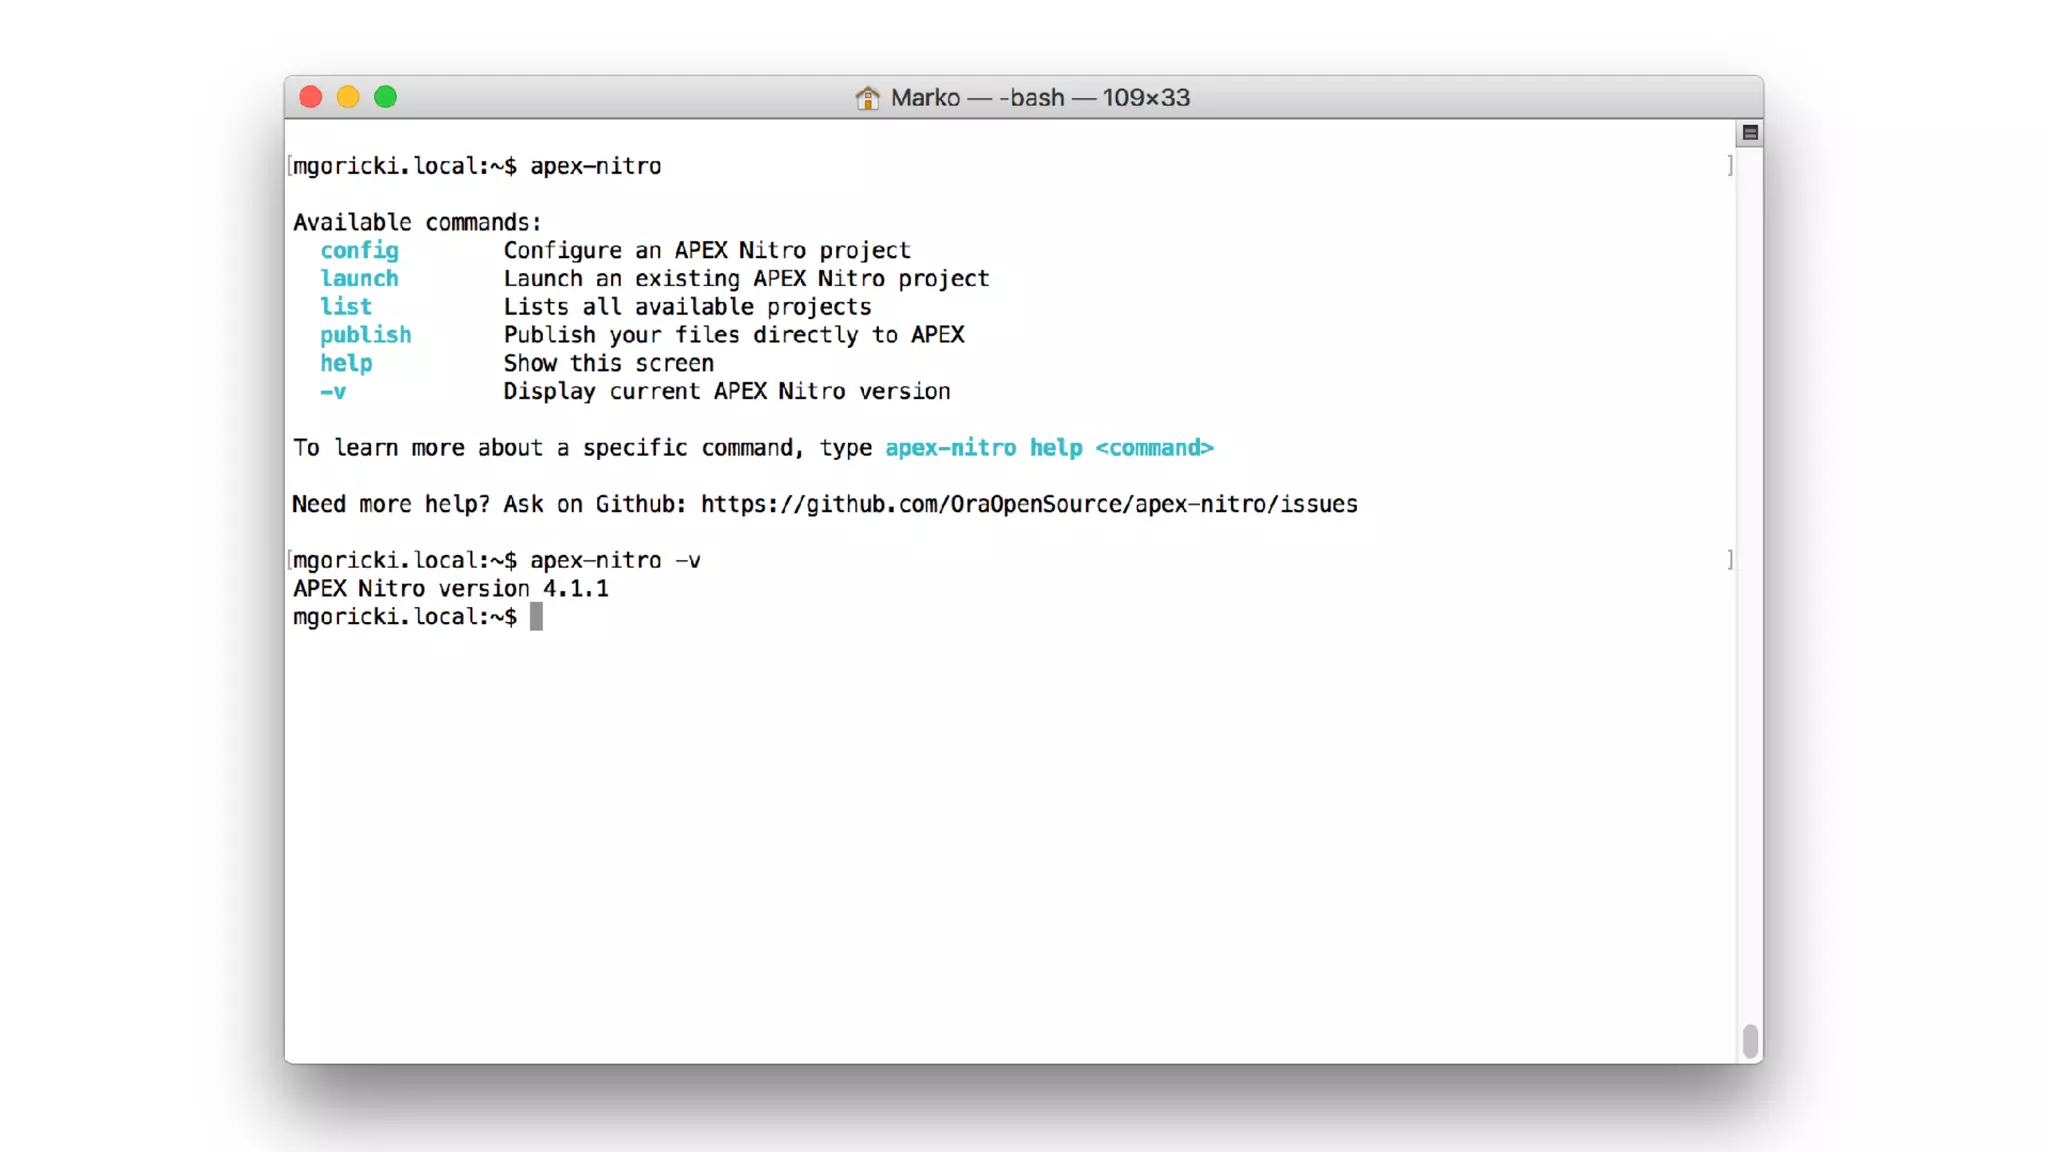Screen dimensions: 2048x1152
Task: Click the 'Available commands:' heading text
Action: coord(416,222)
